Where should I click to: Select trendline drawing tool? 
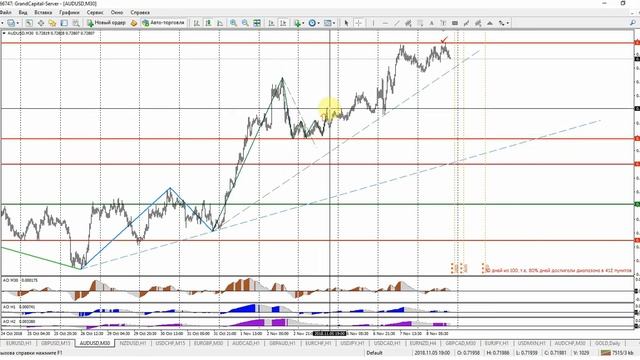pyautogui.click(x=396, y=23)
